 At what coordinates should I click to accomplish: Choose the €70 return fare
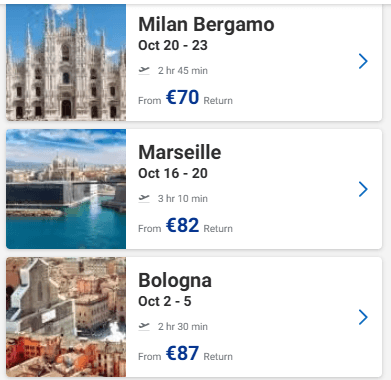point(182,97)
